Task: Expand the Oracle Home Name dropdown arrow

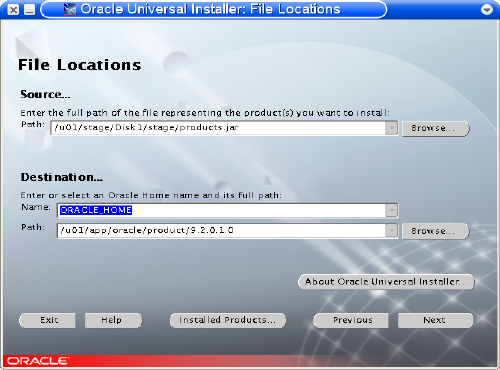Action: (x=391, y=210)
